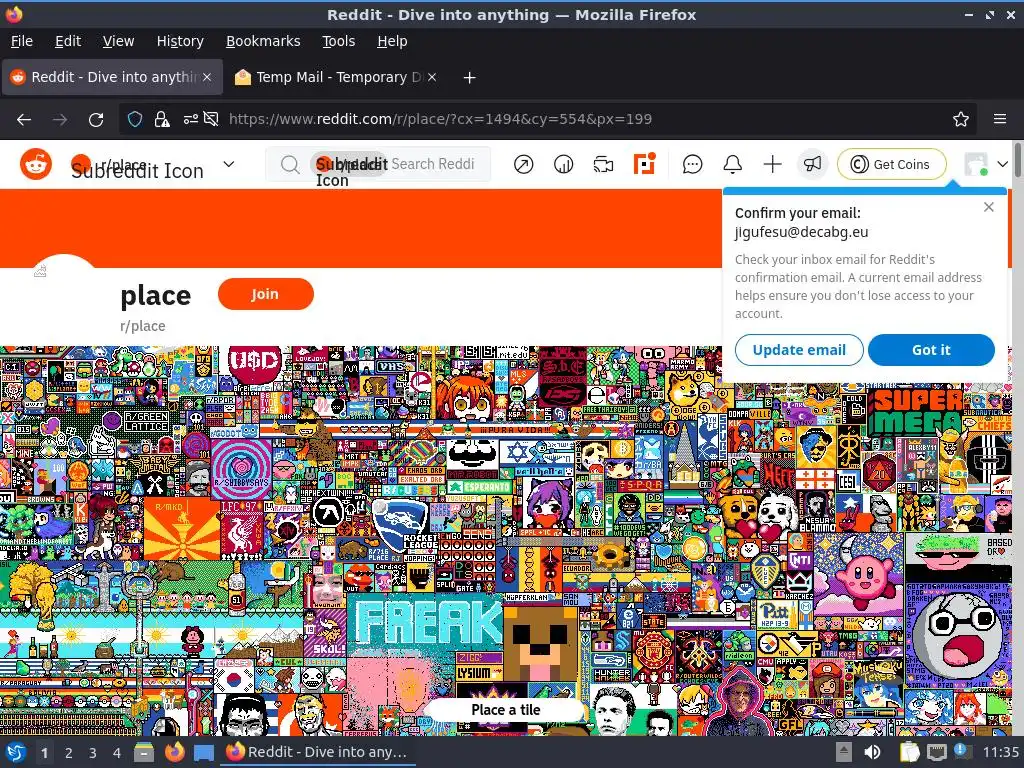The image size is (1024, 768).
Task: Go back with the browser arrow
Action: (24, 120)
